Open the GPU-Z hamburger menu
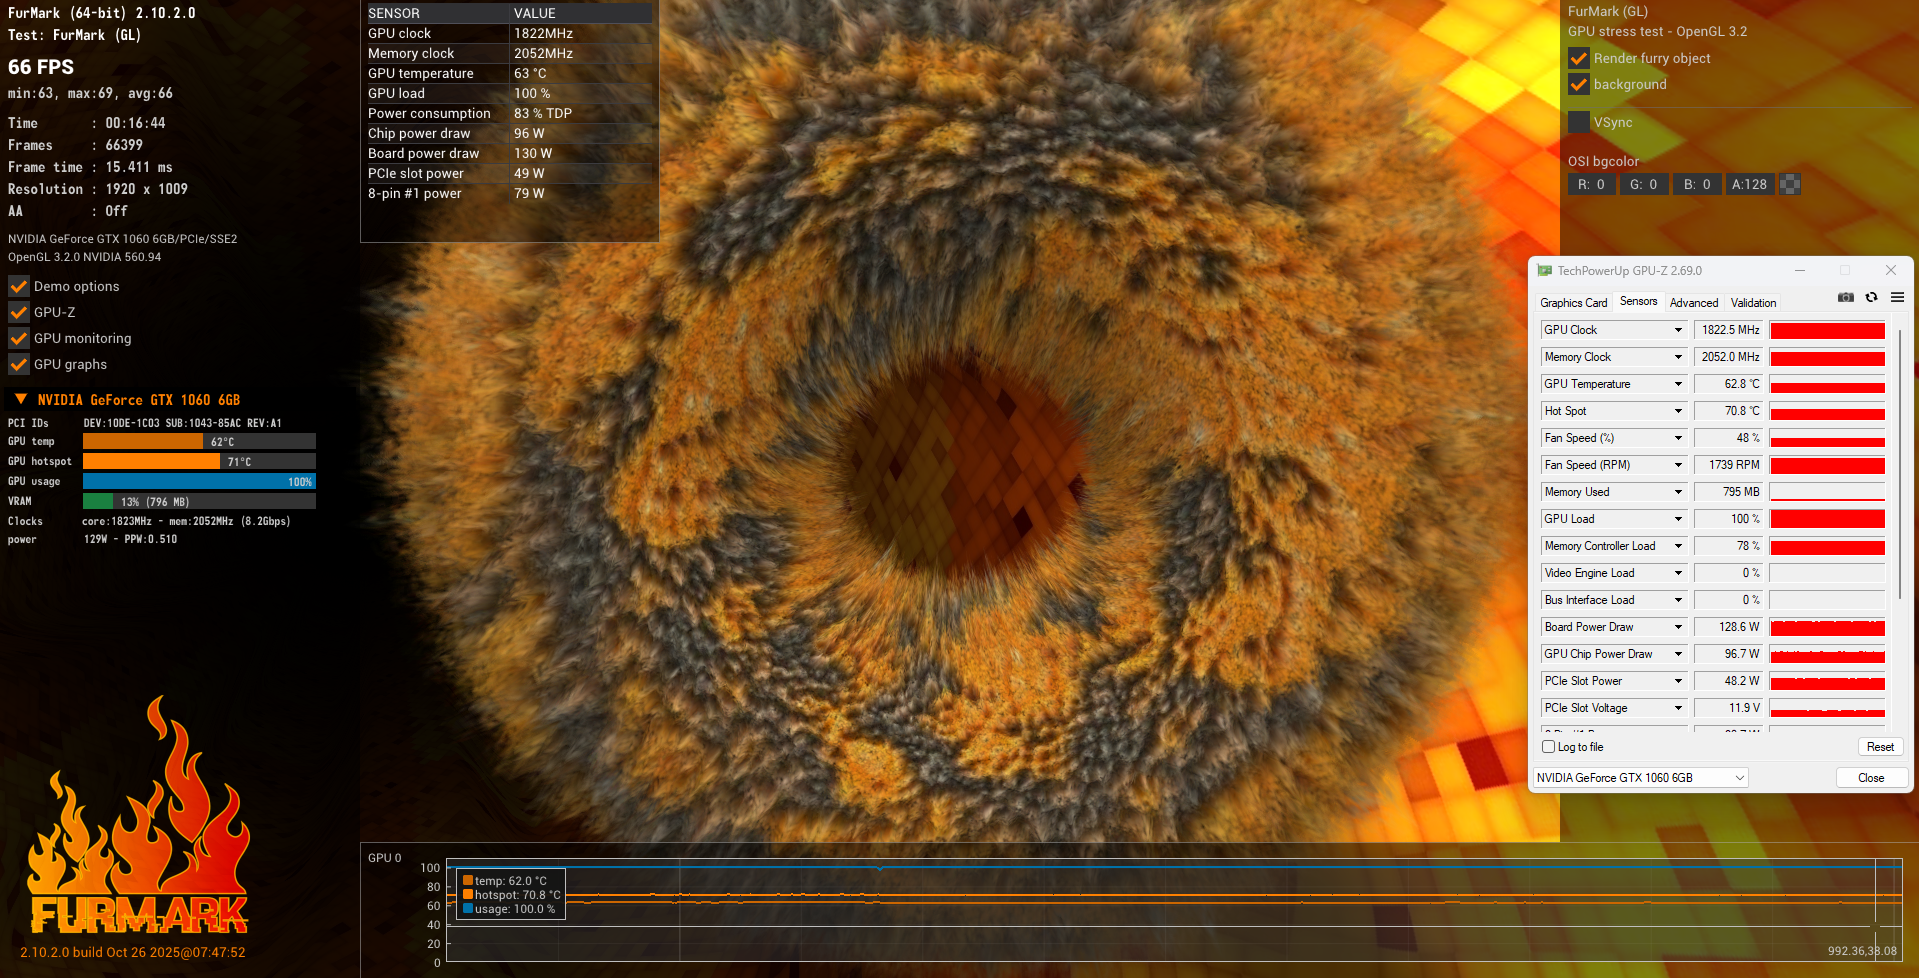Screen dimensions: 1919x978 (1897, 298)
